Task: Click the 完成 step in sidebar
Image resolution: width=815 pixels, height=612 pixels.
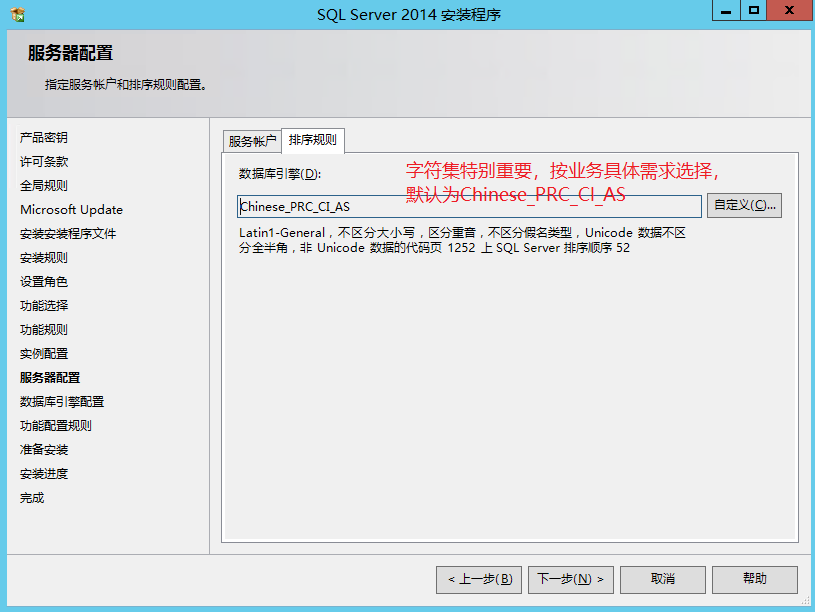Action: (x=32, y=498)
